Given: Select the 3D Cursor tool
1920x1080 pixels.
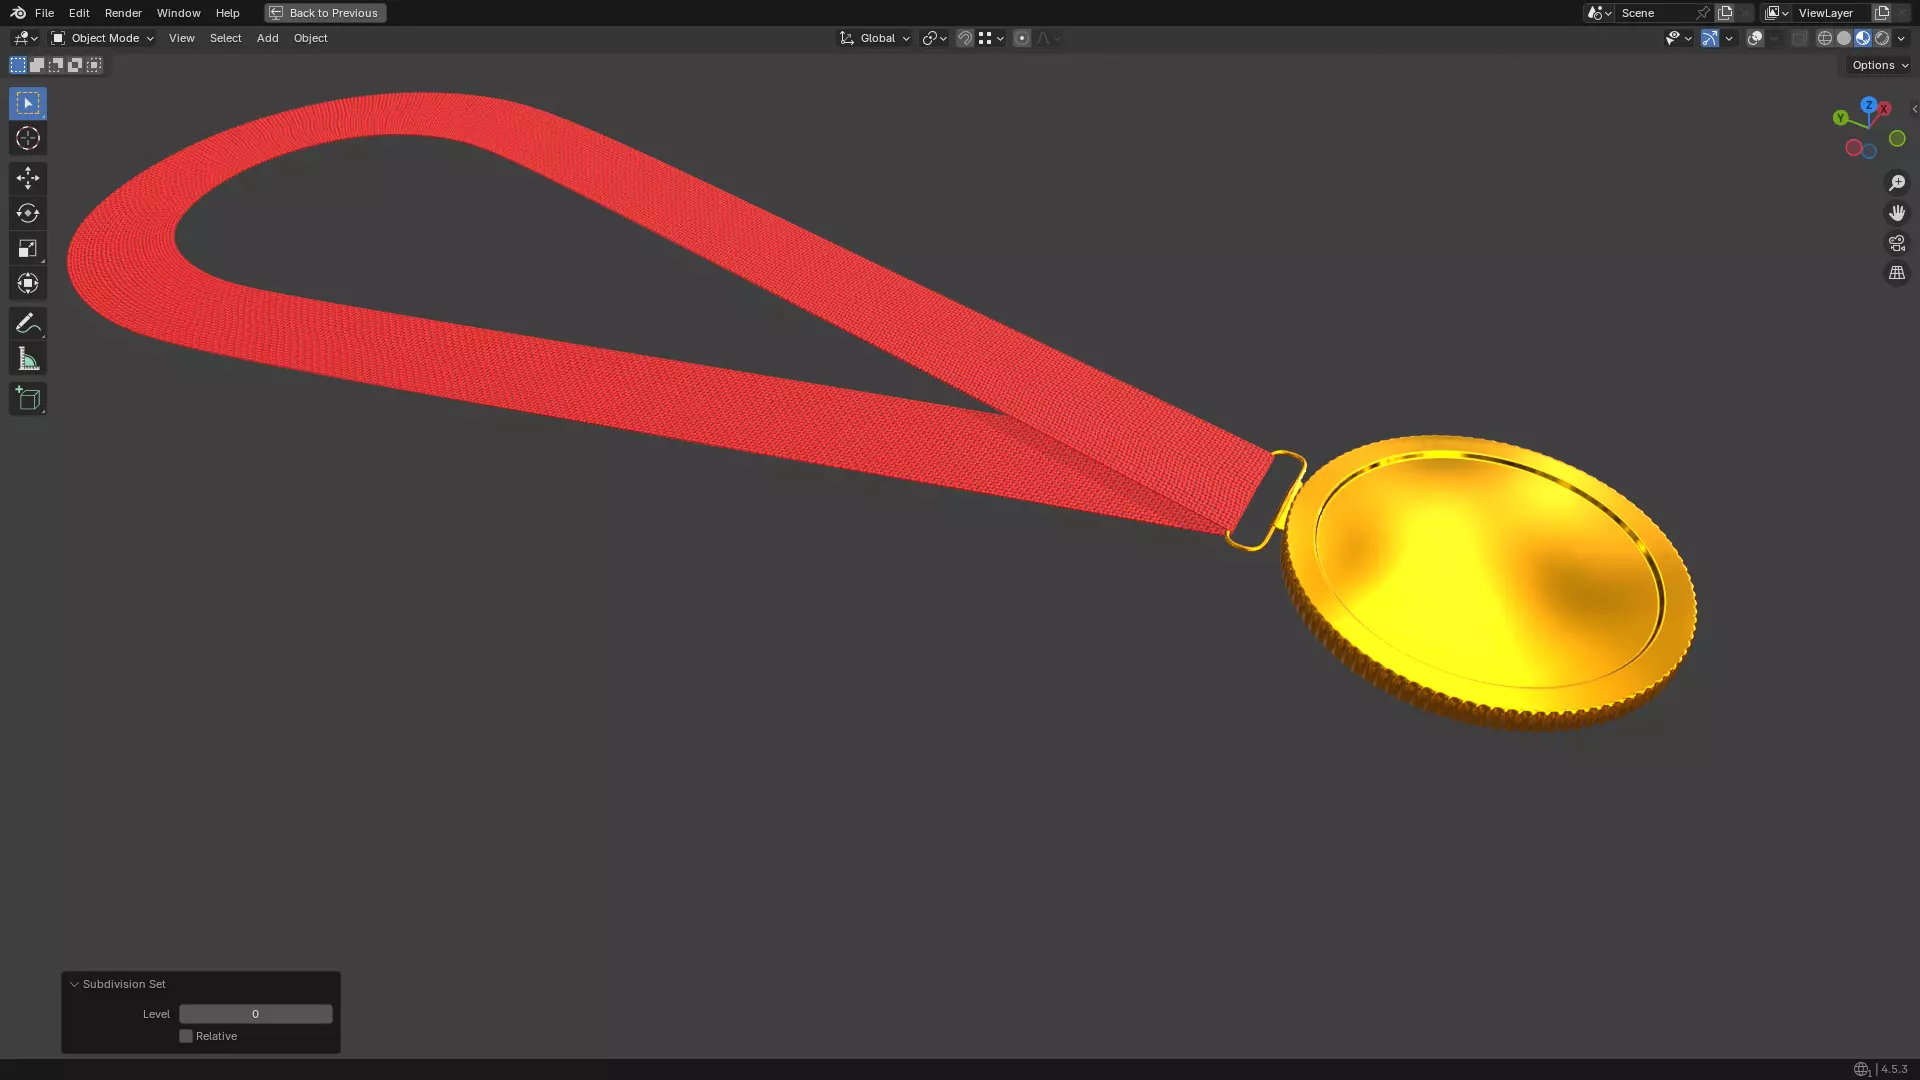Looking at the screenshot, I should 28,138.
